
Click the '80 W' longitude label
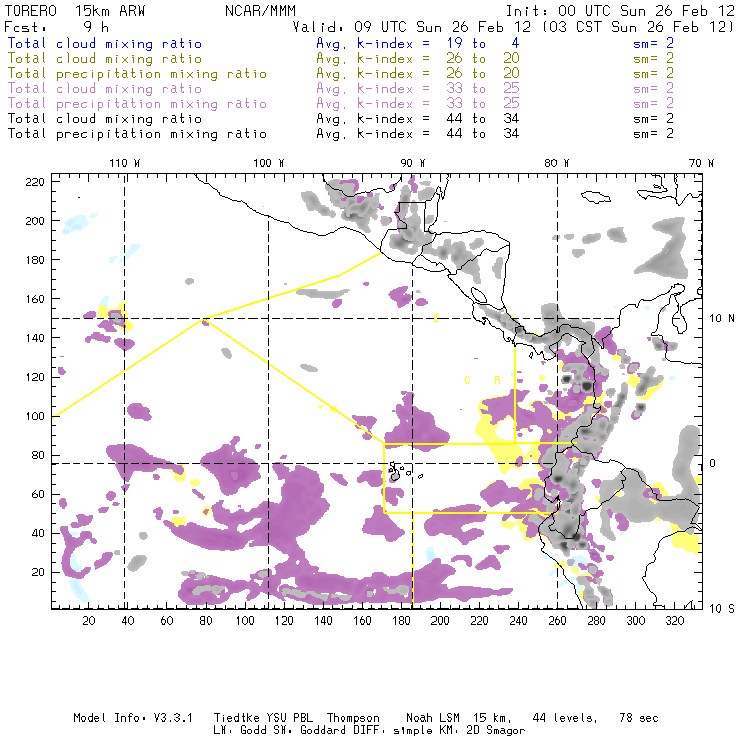(x=556, y=163)
